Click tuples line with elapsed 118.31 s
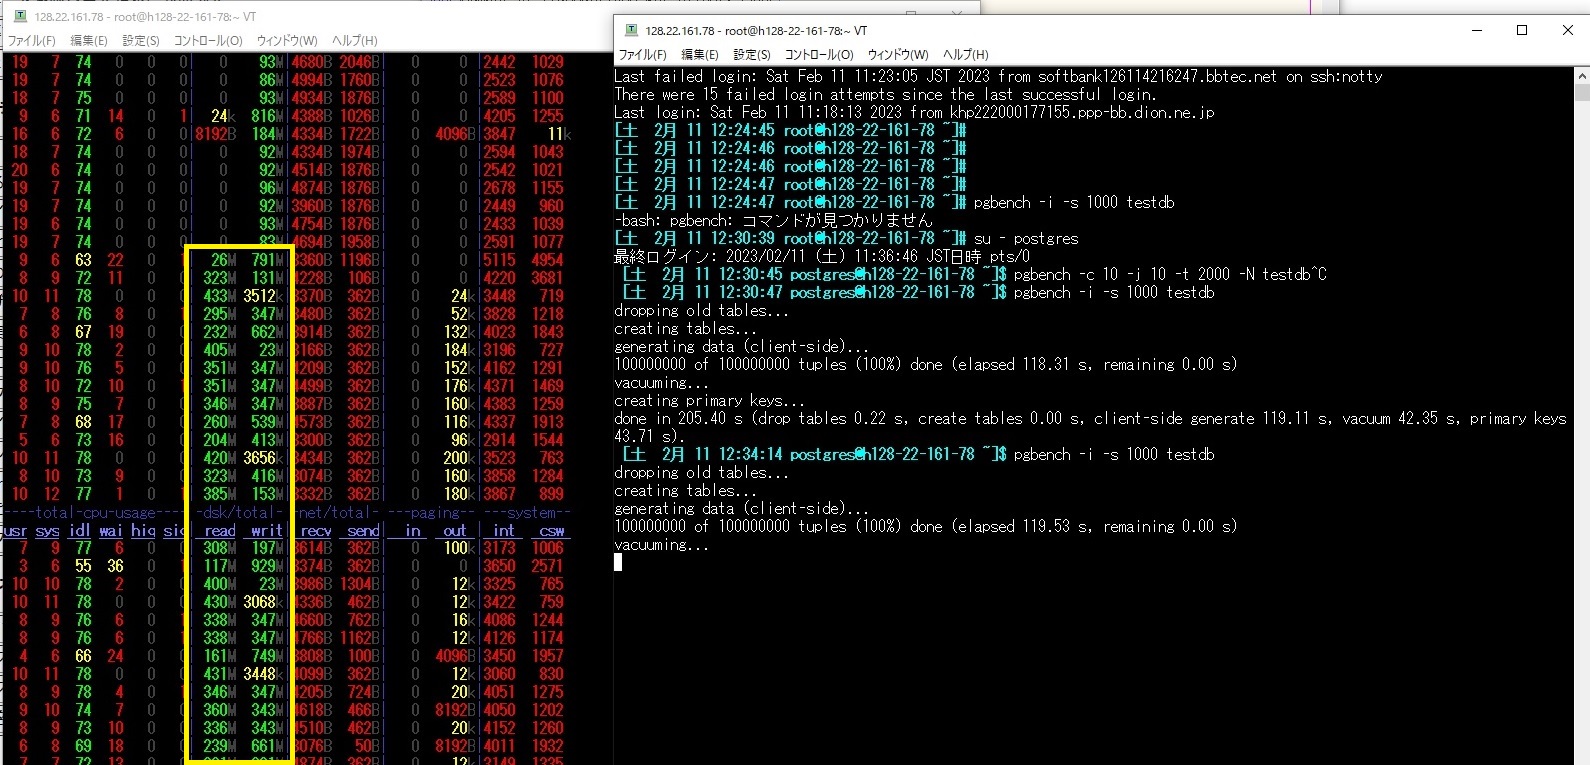This screenshot has width=1590, height=765. [925, 364]
